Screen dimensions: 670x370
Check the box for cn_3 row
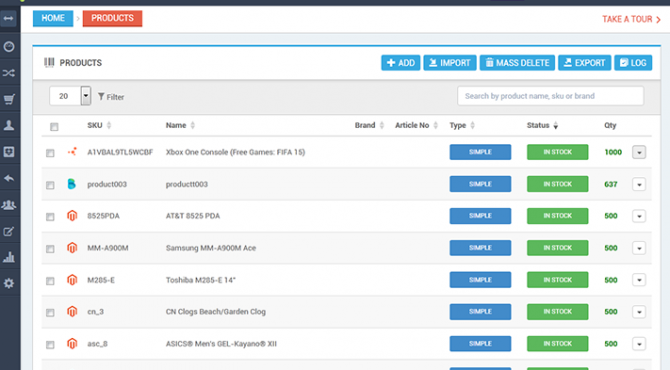pos(50,313)
